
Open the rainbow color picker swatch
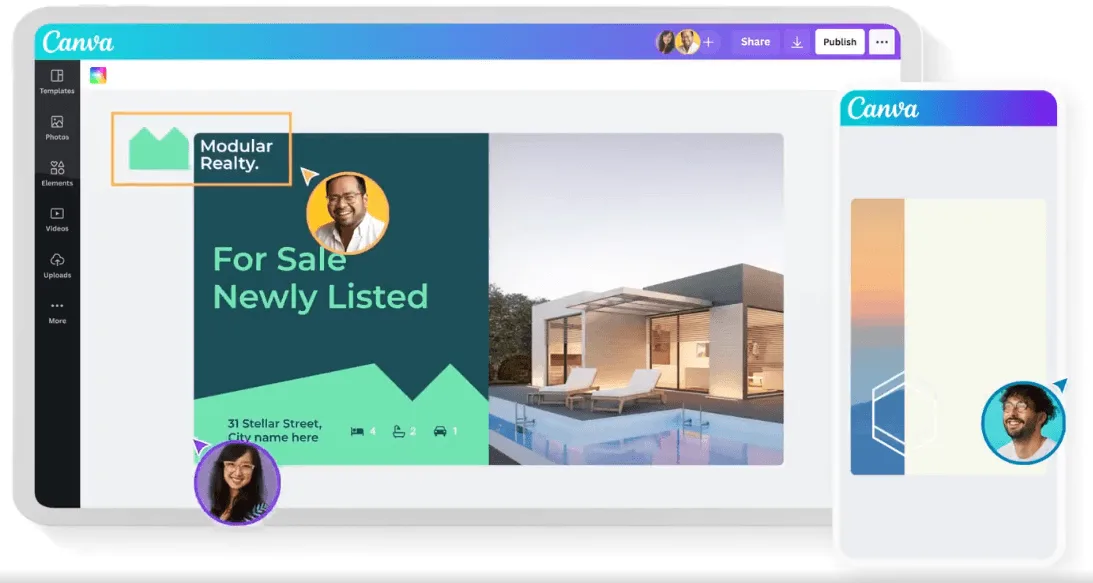coord(98,75)
